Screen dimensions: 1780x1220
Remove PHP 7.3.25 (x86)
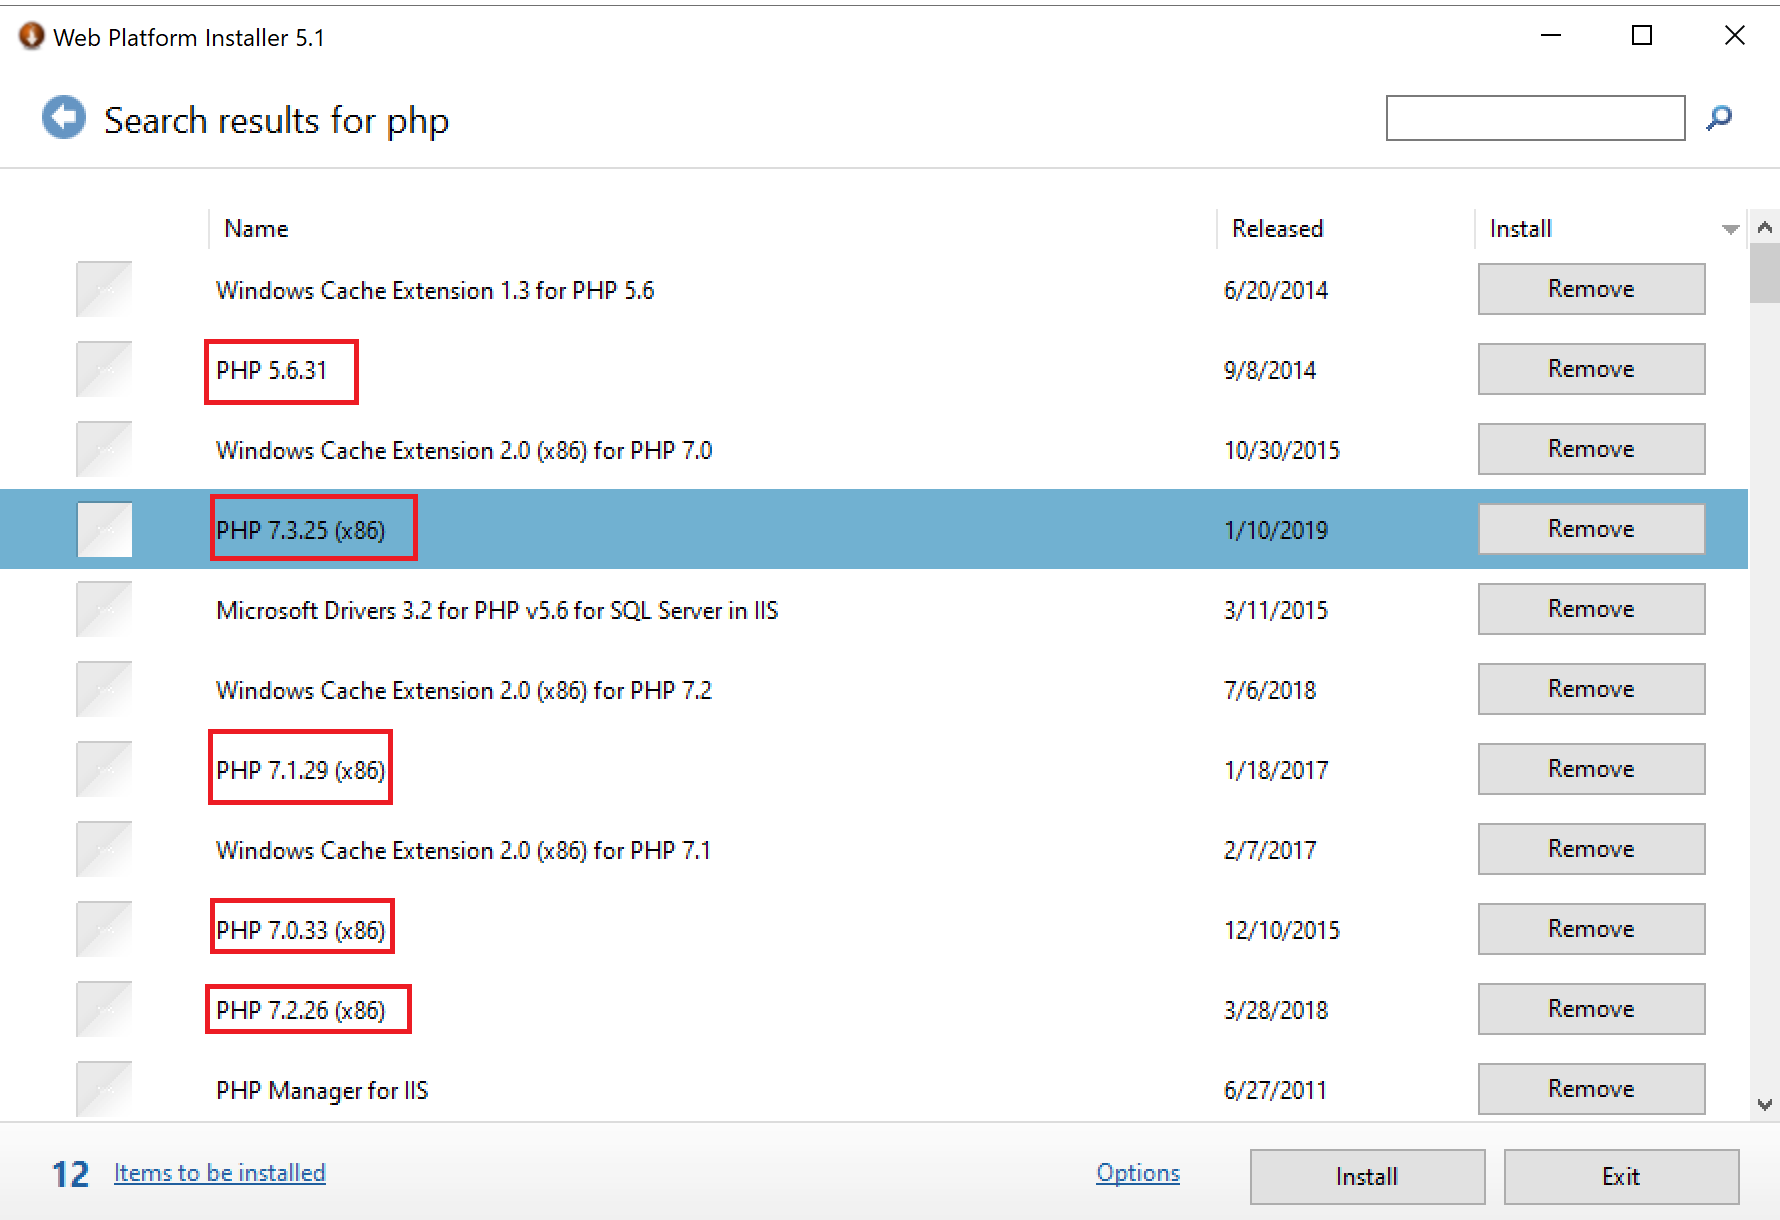point(1591,529)
